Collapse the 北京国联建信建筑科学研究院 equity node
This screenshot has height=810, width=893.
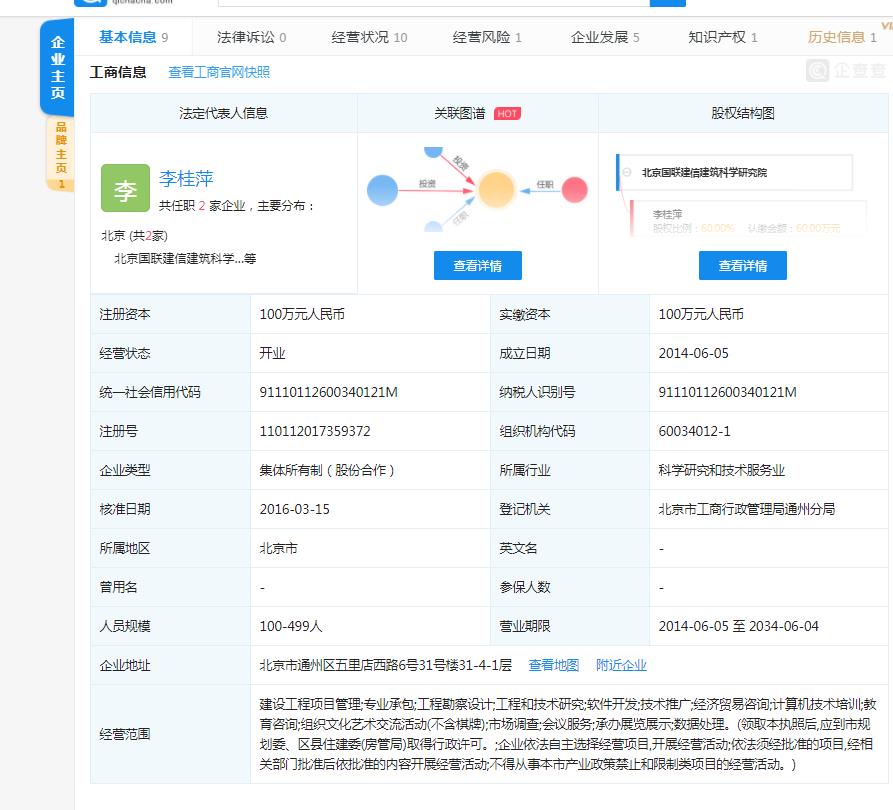[626, 172]
